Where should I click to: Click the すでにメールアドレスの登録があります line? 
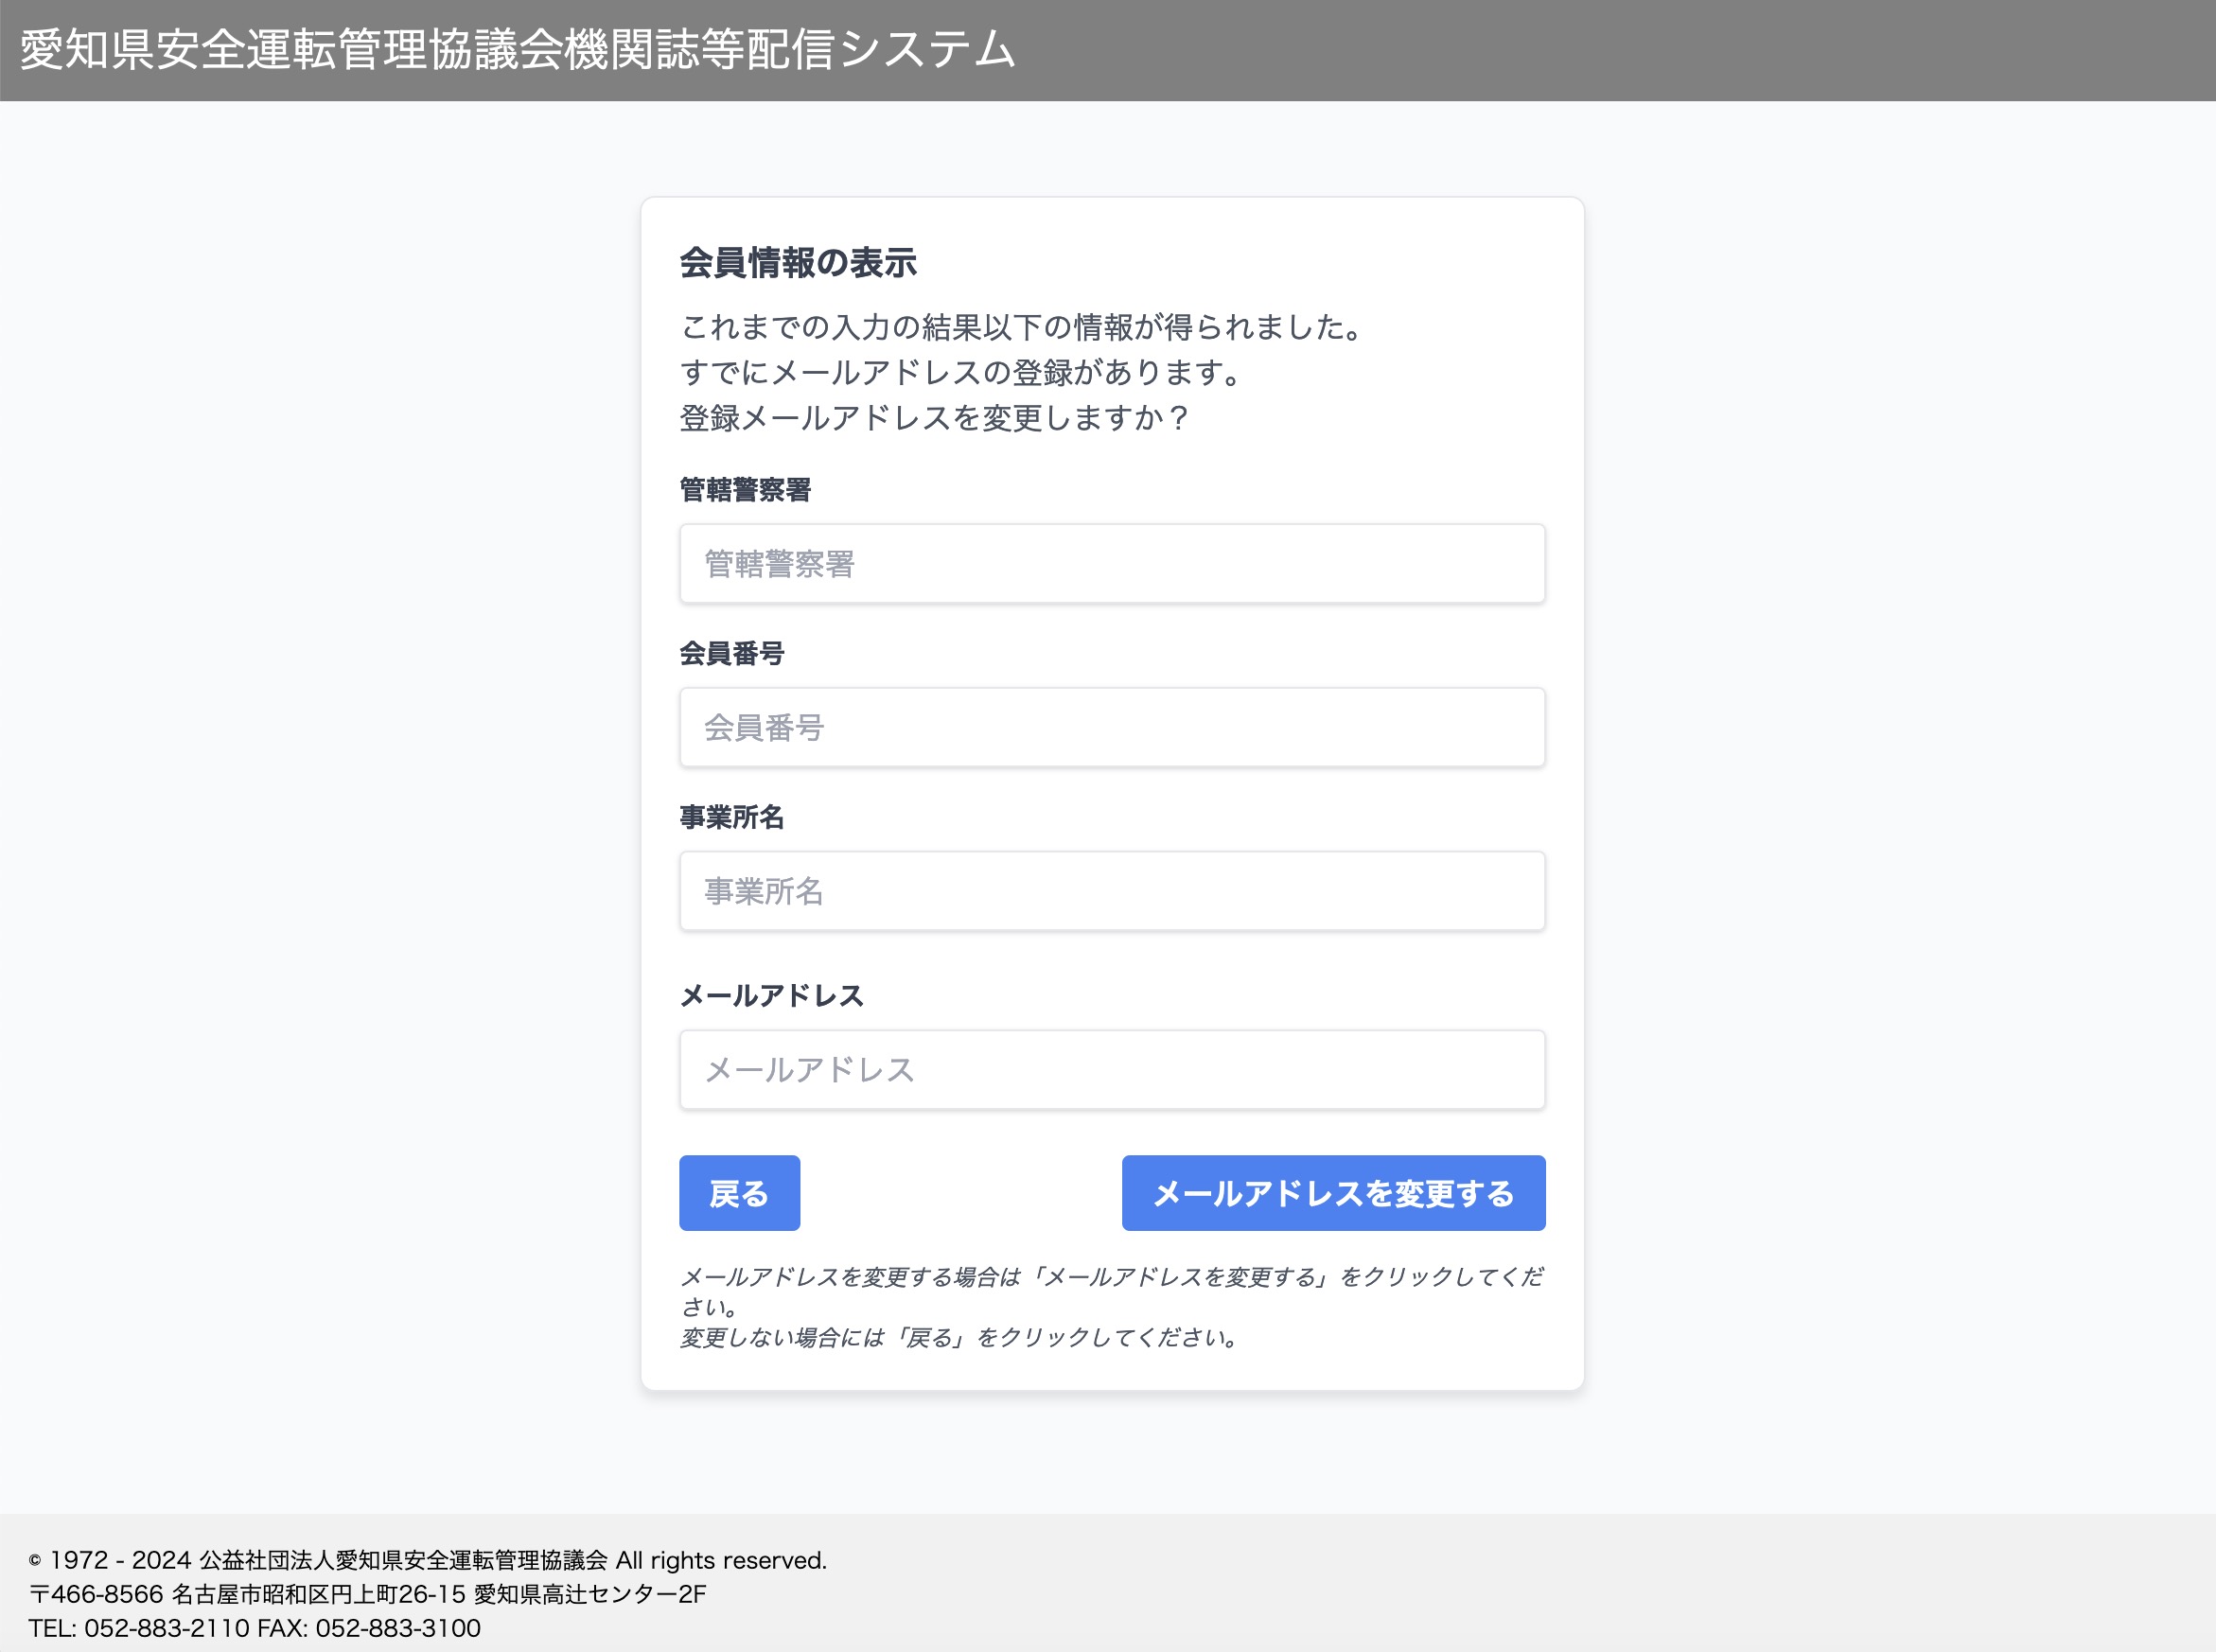coord(962,372)
